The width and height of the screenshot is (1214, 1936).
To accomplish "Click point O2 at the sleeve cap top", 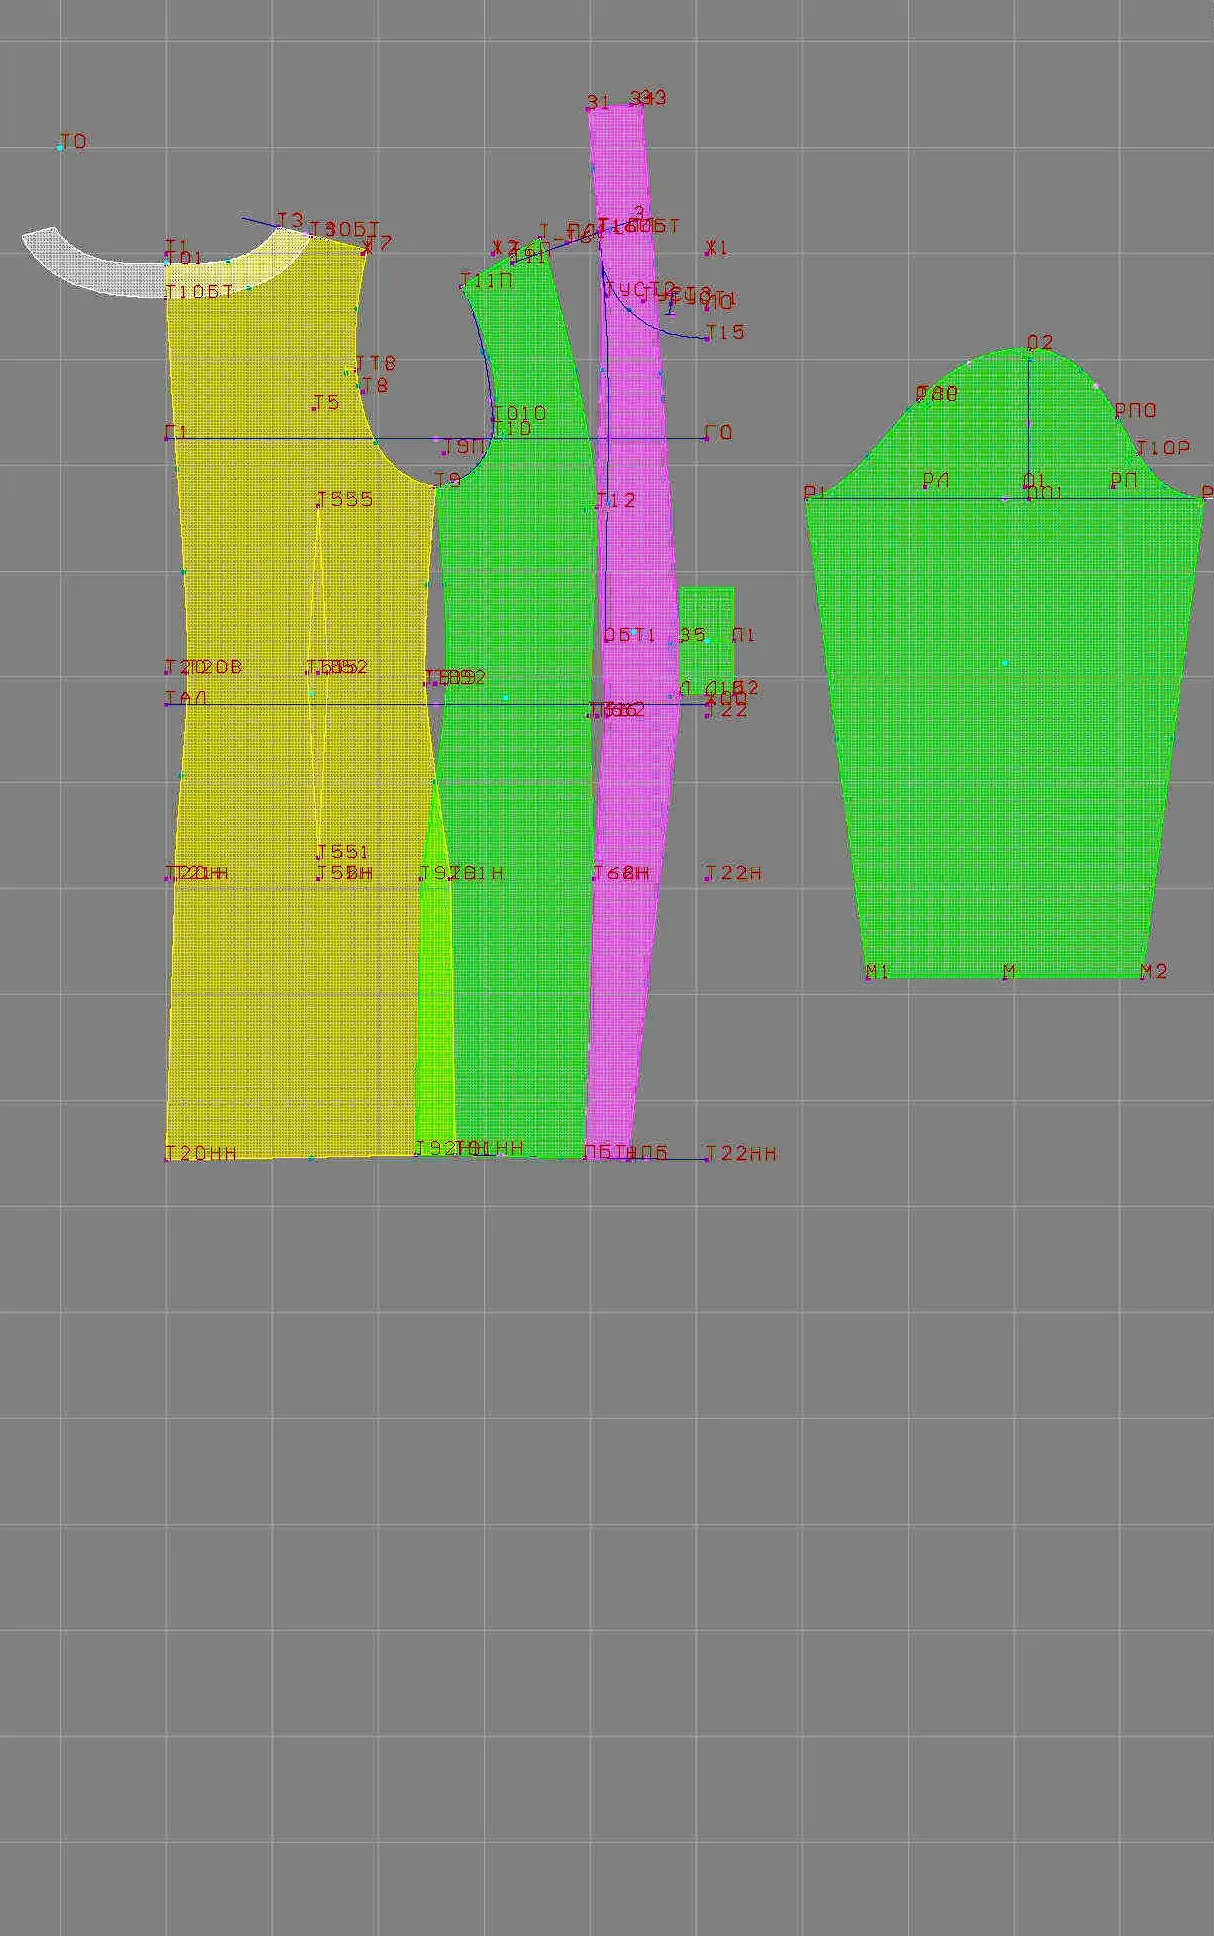I will (1029, 350).
